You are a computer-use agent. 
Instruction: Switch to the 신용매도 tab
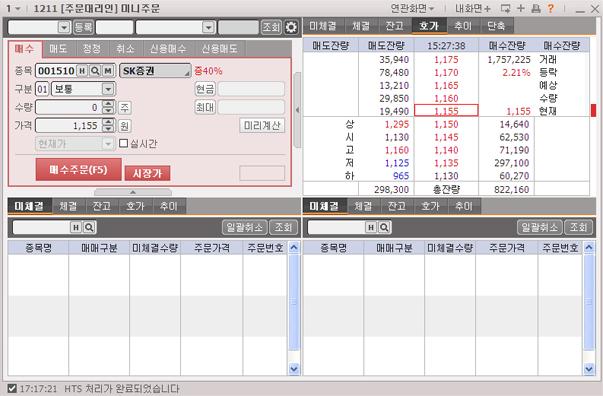click(220, 49)
